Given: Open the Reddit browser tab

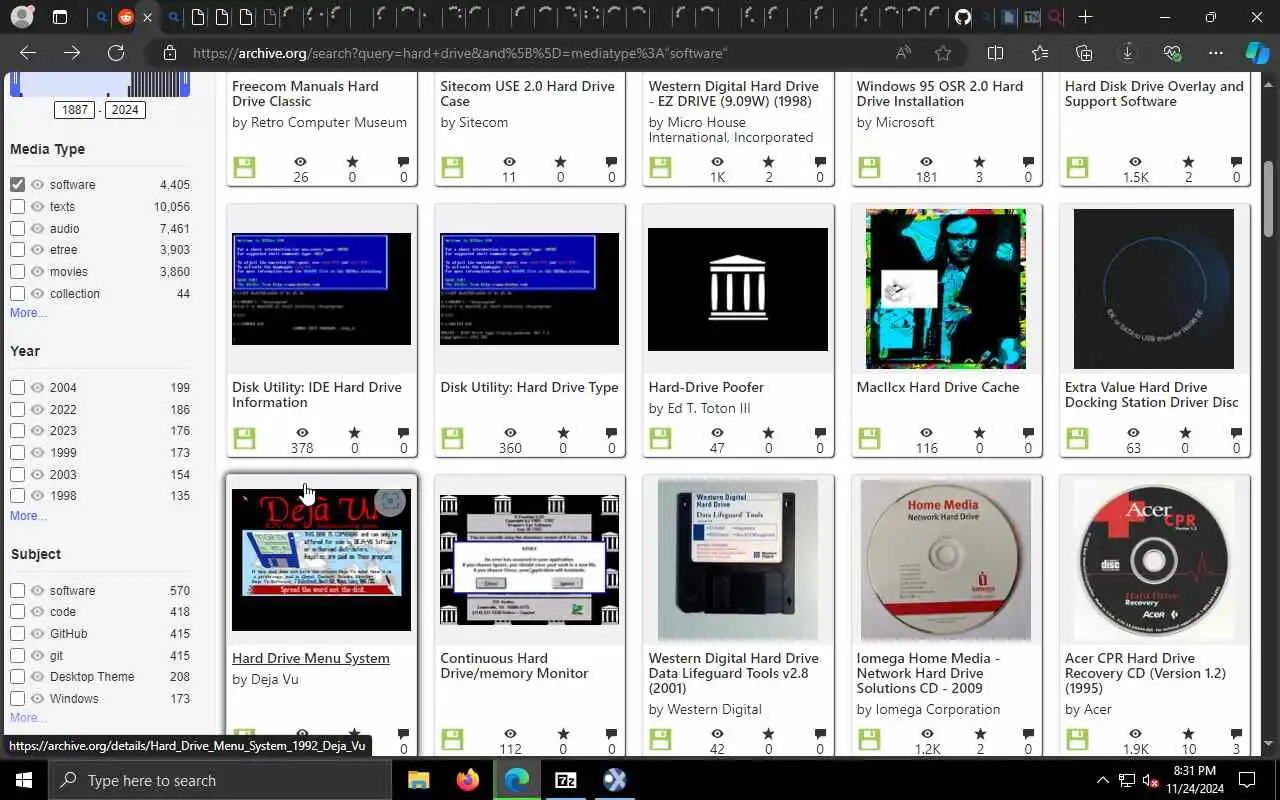Looking at the screenshot, I should click(125, 17).
